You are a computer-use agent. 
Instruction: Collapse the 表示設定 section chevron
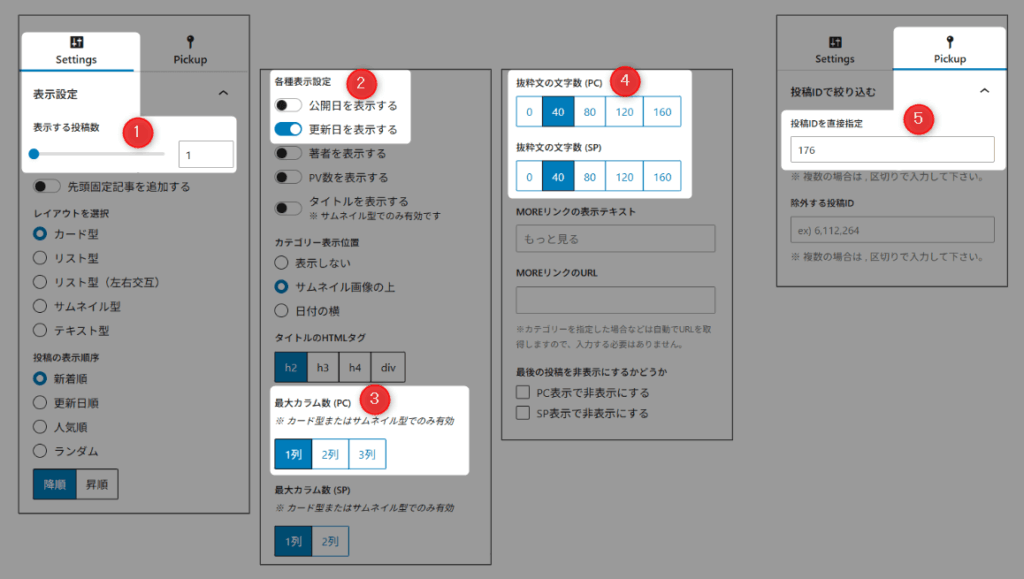coord(223,93)
